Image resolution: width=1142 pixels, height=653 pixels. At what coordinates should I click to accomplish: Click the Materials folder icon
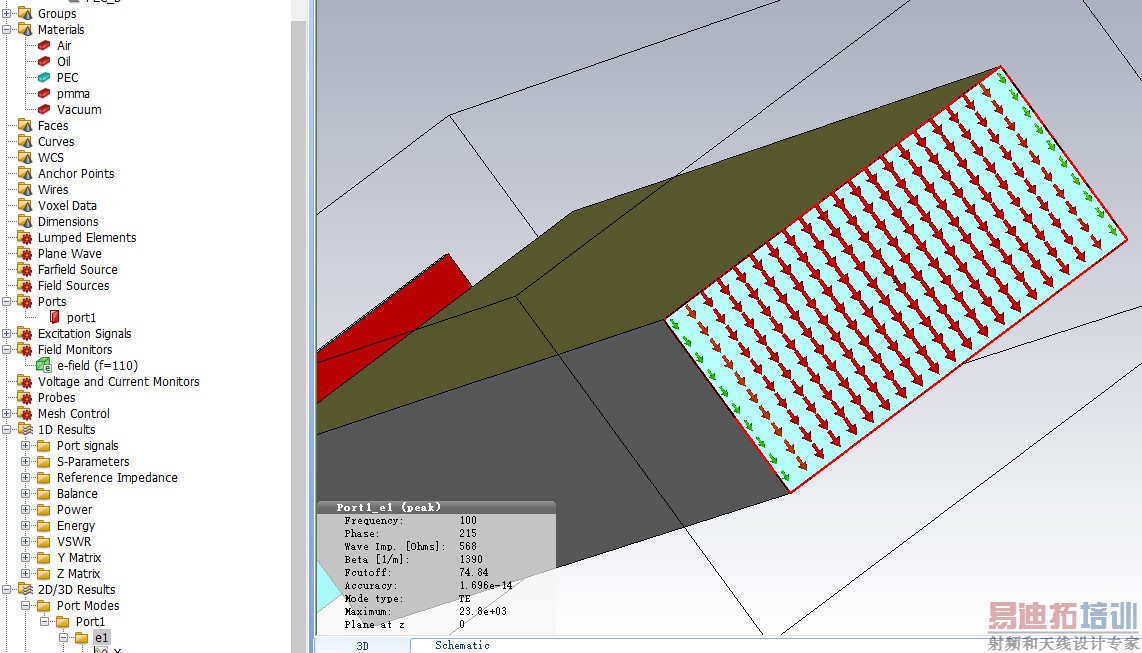(25, 29)
